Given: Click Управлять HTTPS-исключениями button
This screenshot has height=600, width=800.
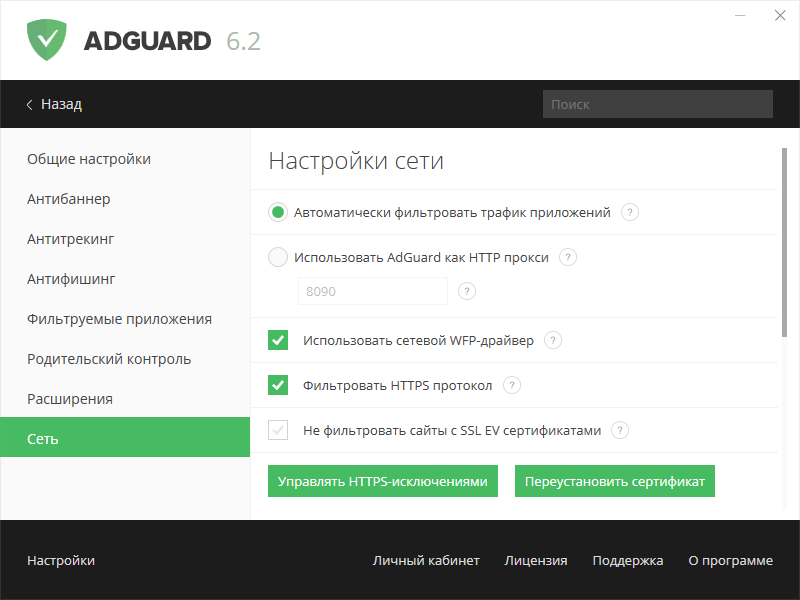Looking at the screenshot, I should pyautogui.click(x=383, y=481).
